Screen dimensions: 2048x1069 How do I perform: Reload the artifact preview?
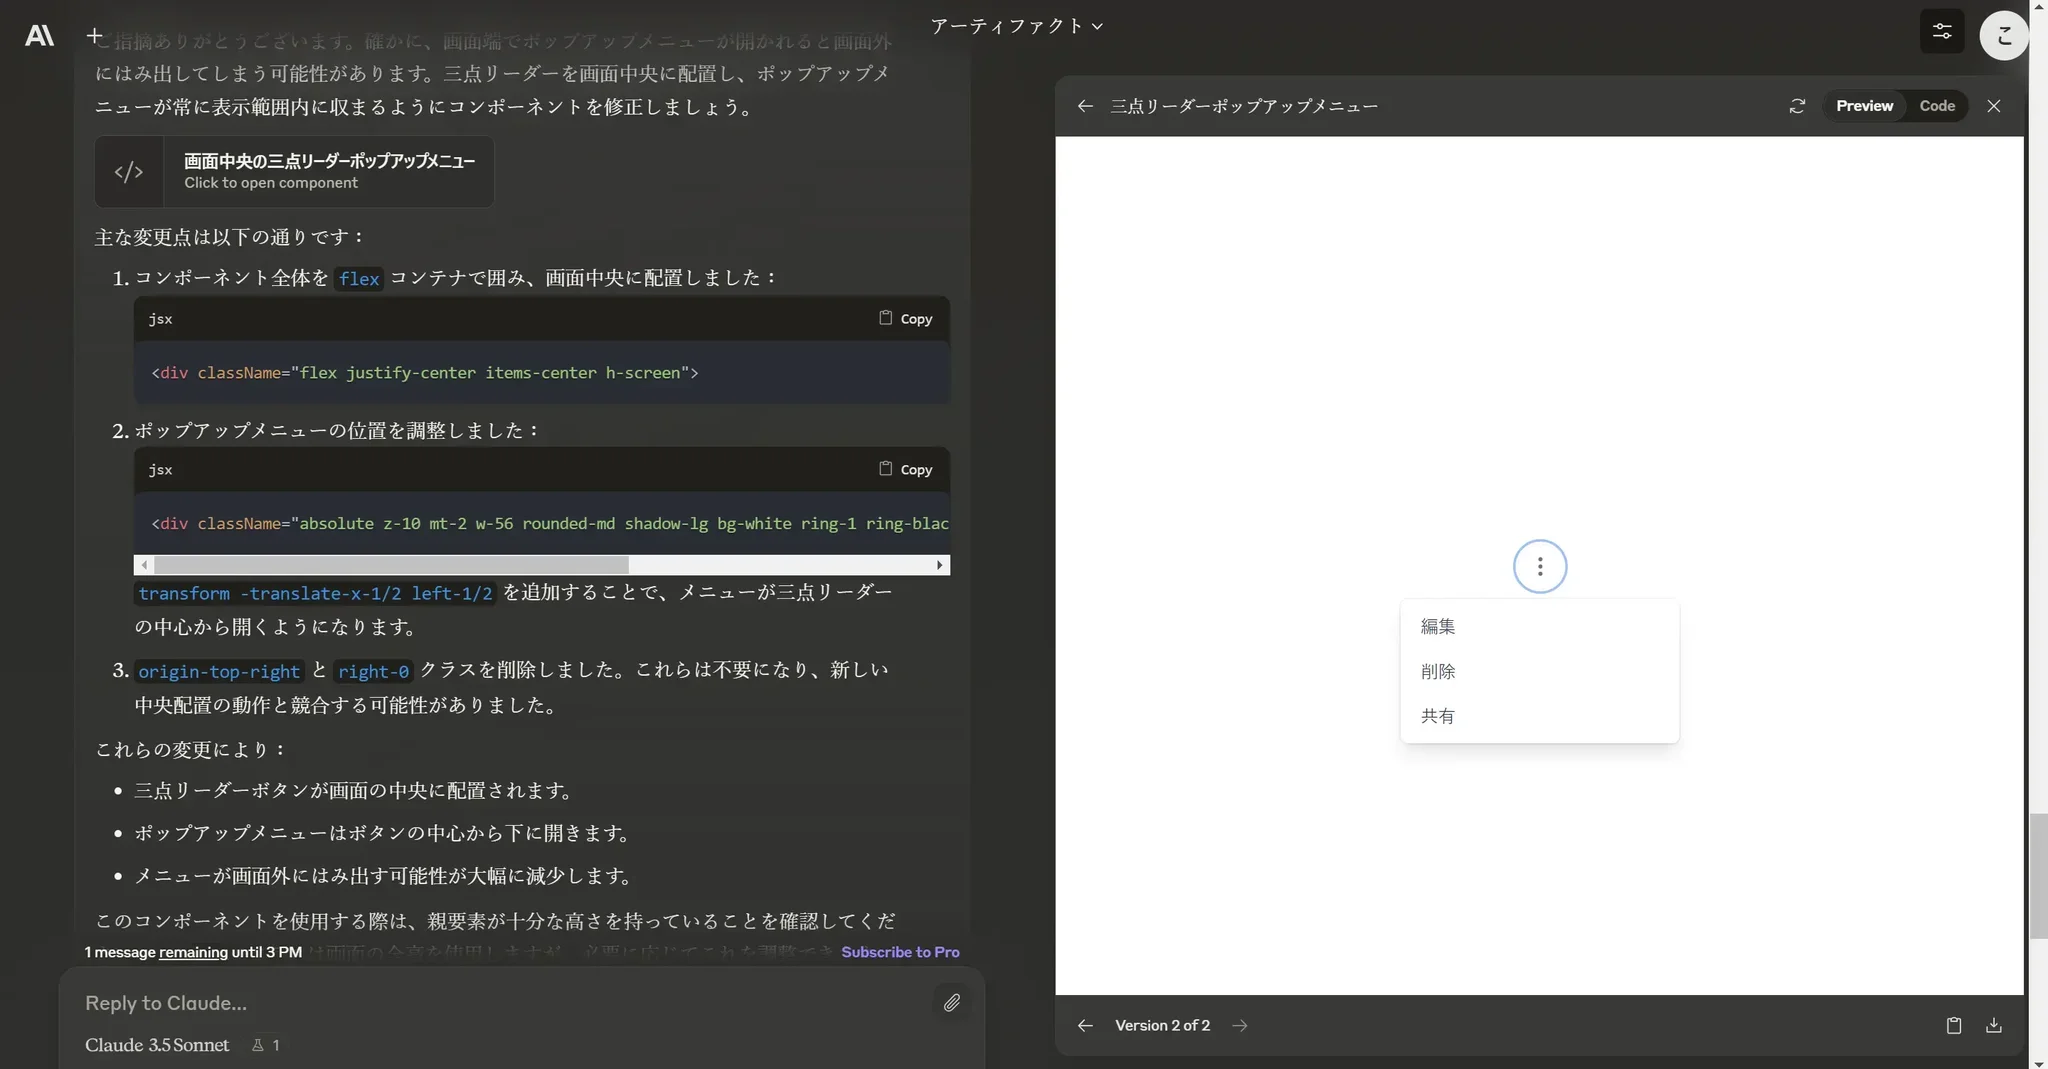coord(1797,106)
